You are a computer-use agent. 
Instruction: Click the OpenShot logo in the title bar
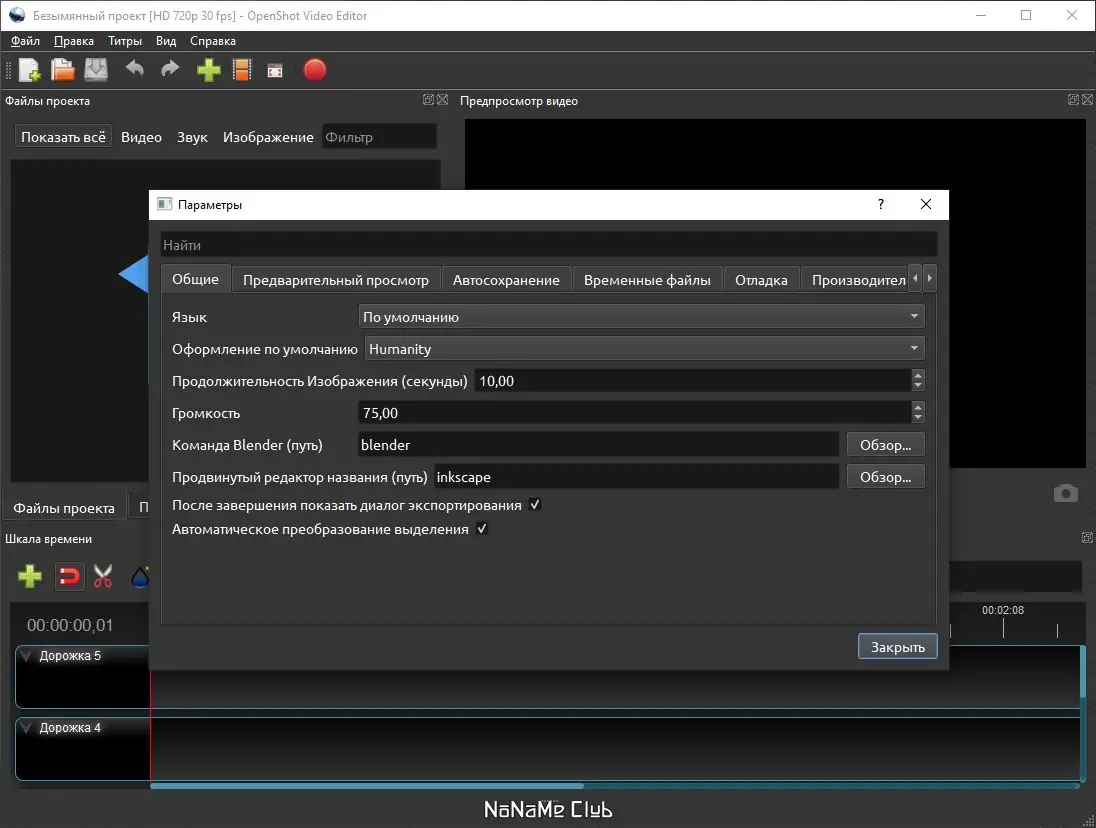17,15
